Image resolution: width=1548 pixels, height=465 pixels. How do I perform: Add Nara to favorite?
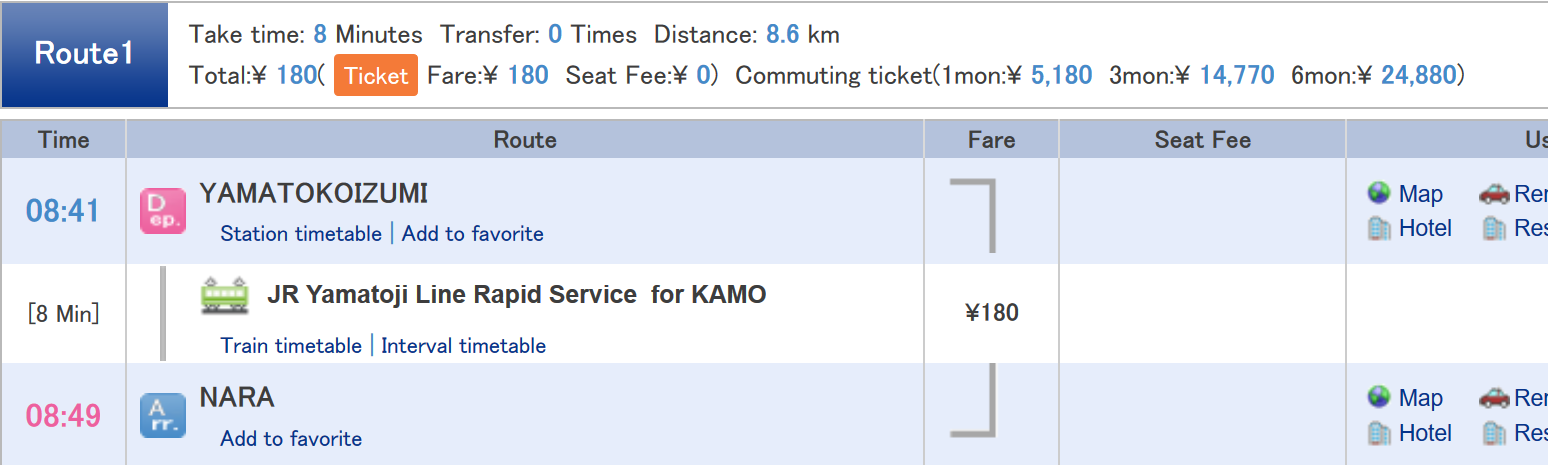[291, 438]
